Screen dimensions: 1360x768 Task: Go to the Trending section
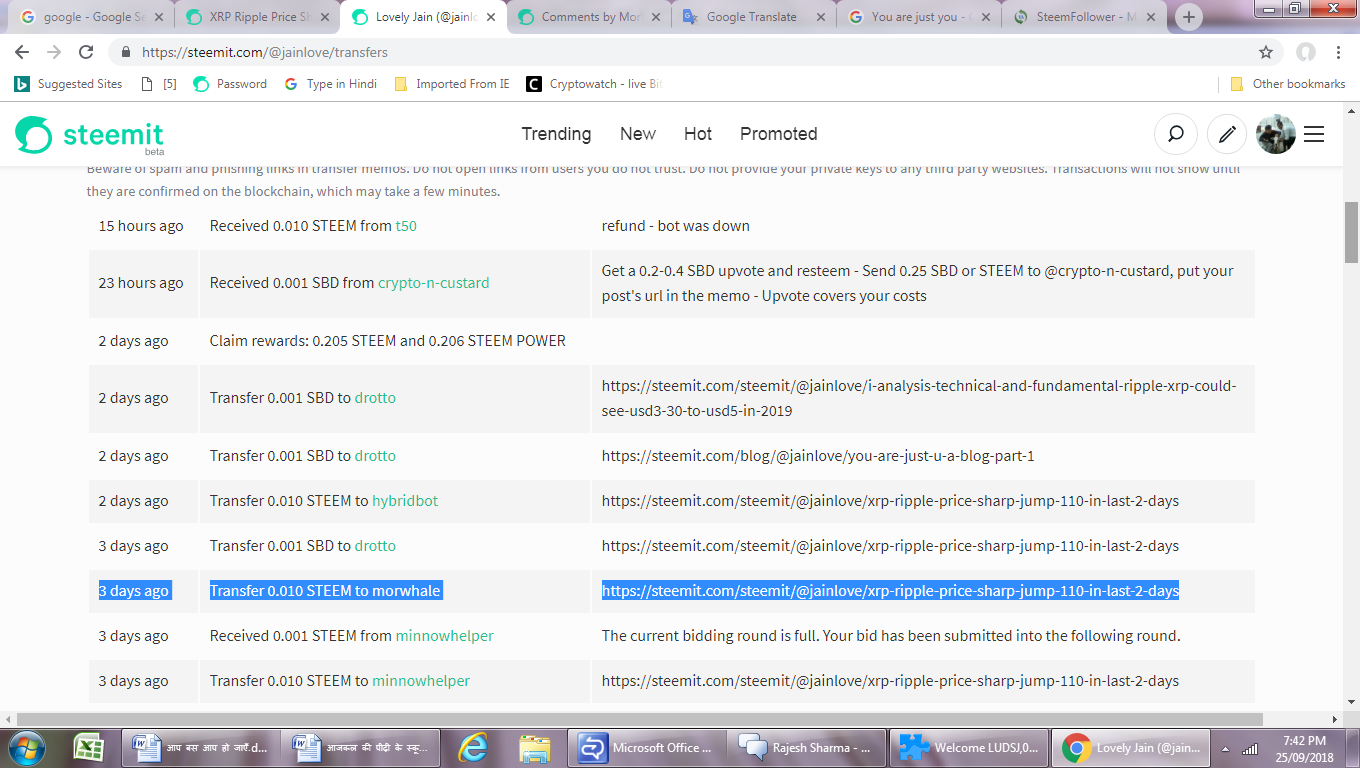(556, 134)
